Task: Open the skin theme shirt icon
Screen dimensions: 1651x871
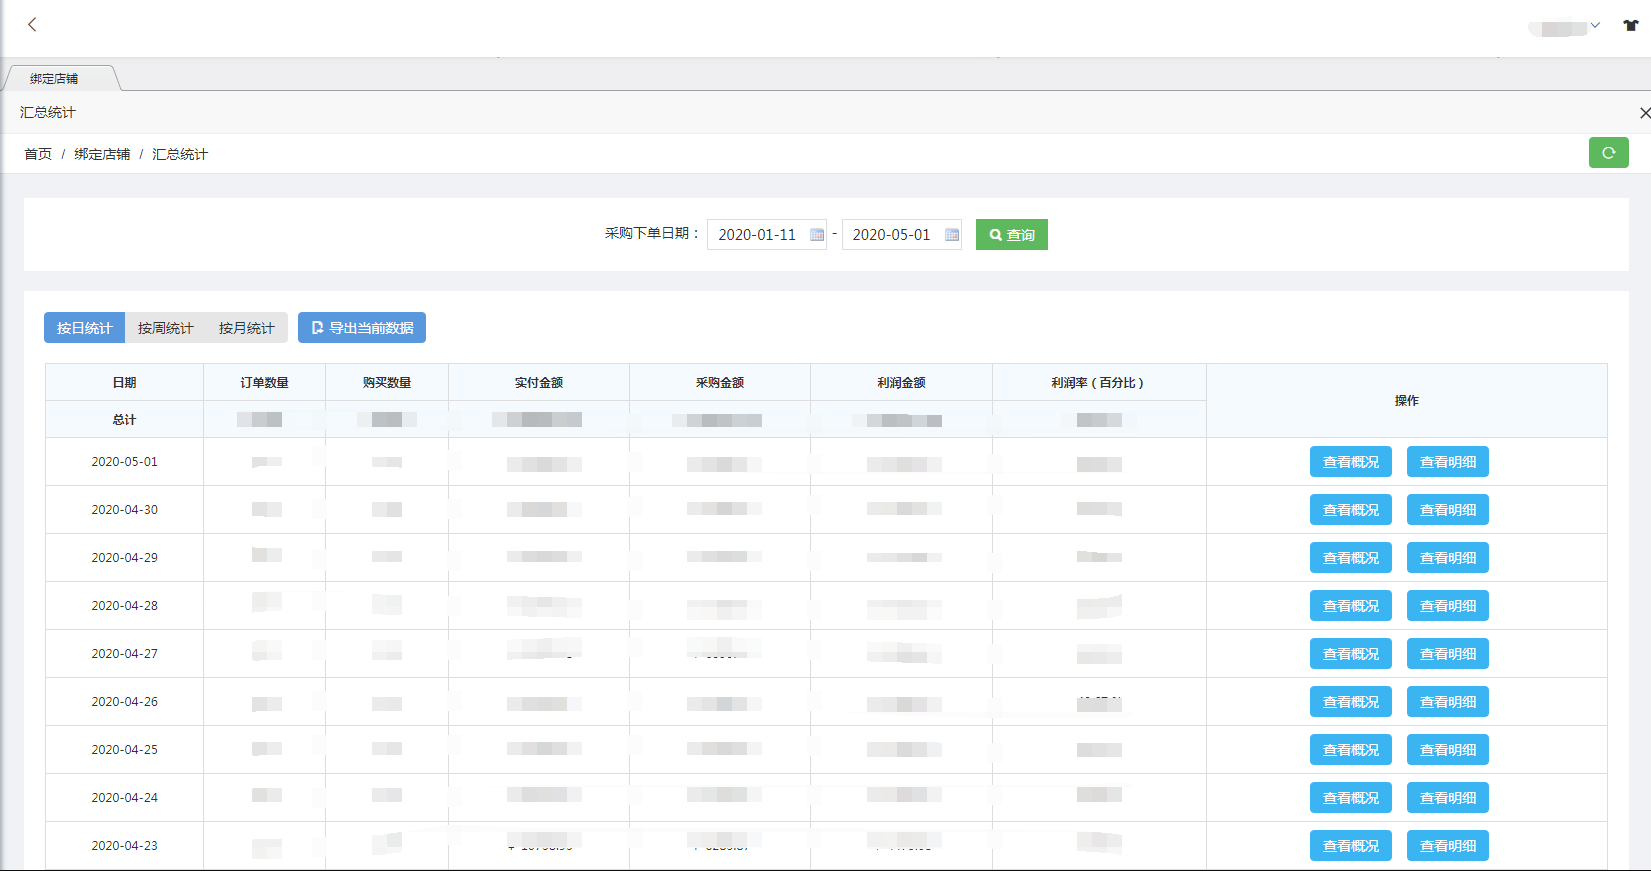Action: click(x=1631, y=25)
